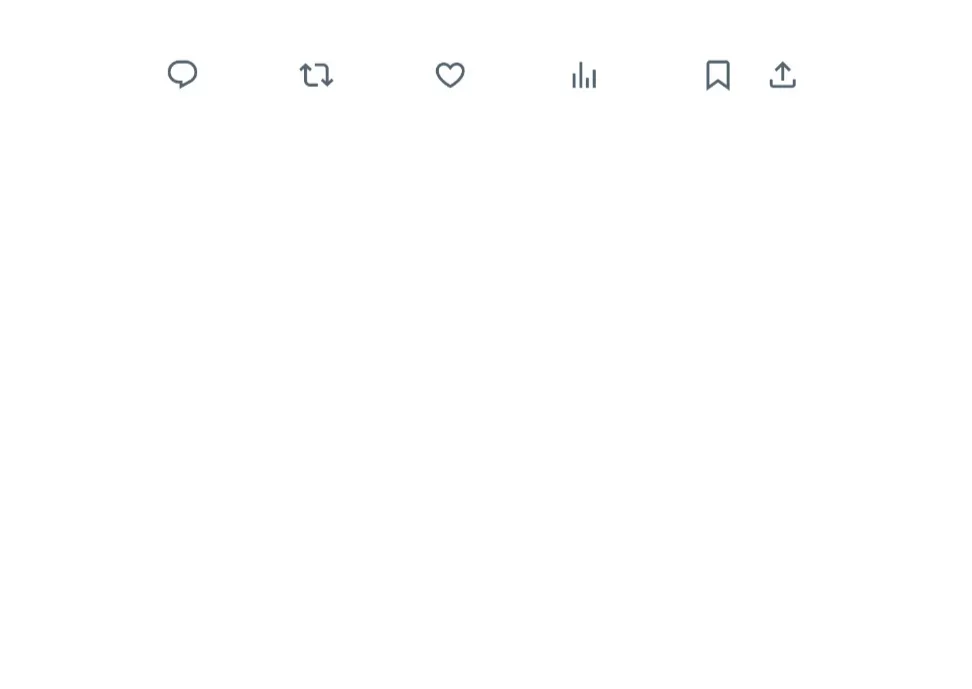Toggle the heart like button
Image resolution: width=972 pixels, height=689 pixels.
coord(450,75)
